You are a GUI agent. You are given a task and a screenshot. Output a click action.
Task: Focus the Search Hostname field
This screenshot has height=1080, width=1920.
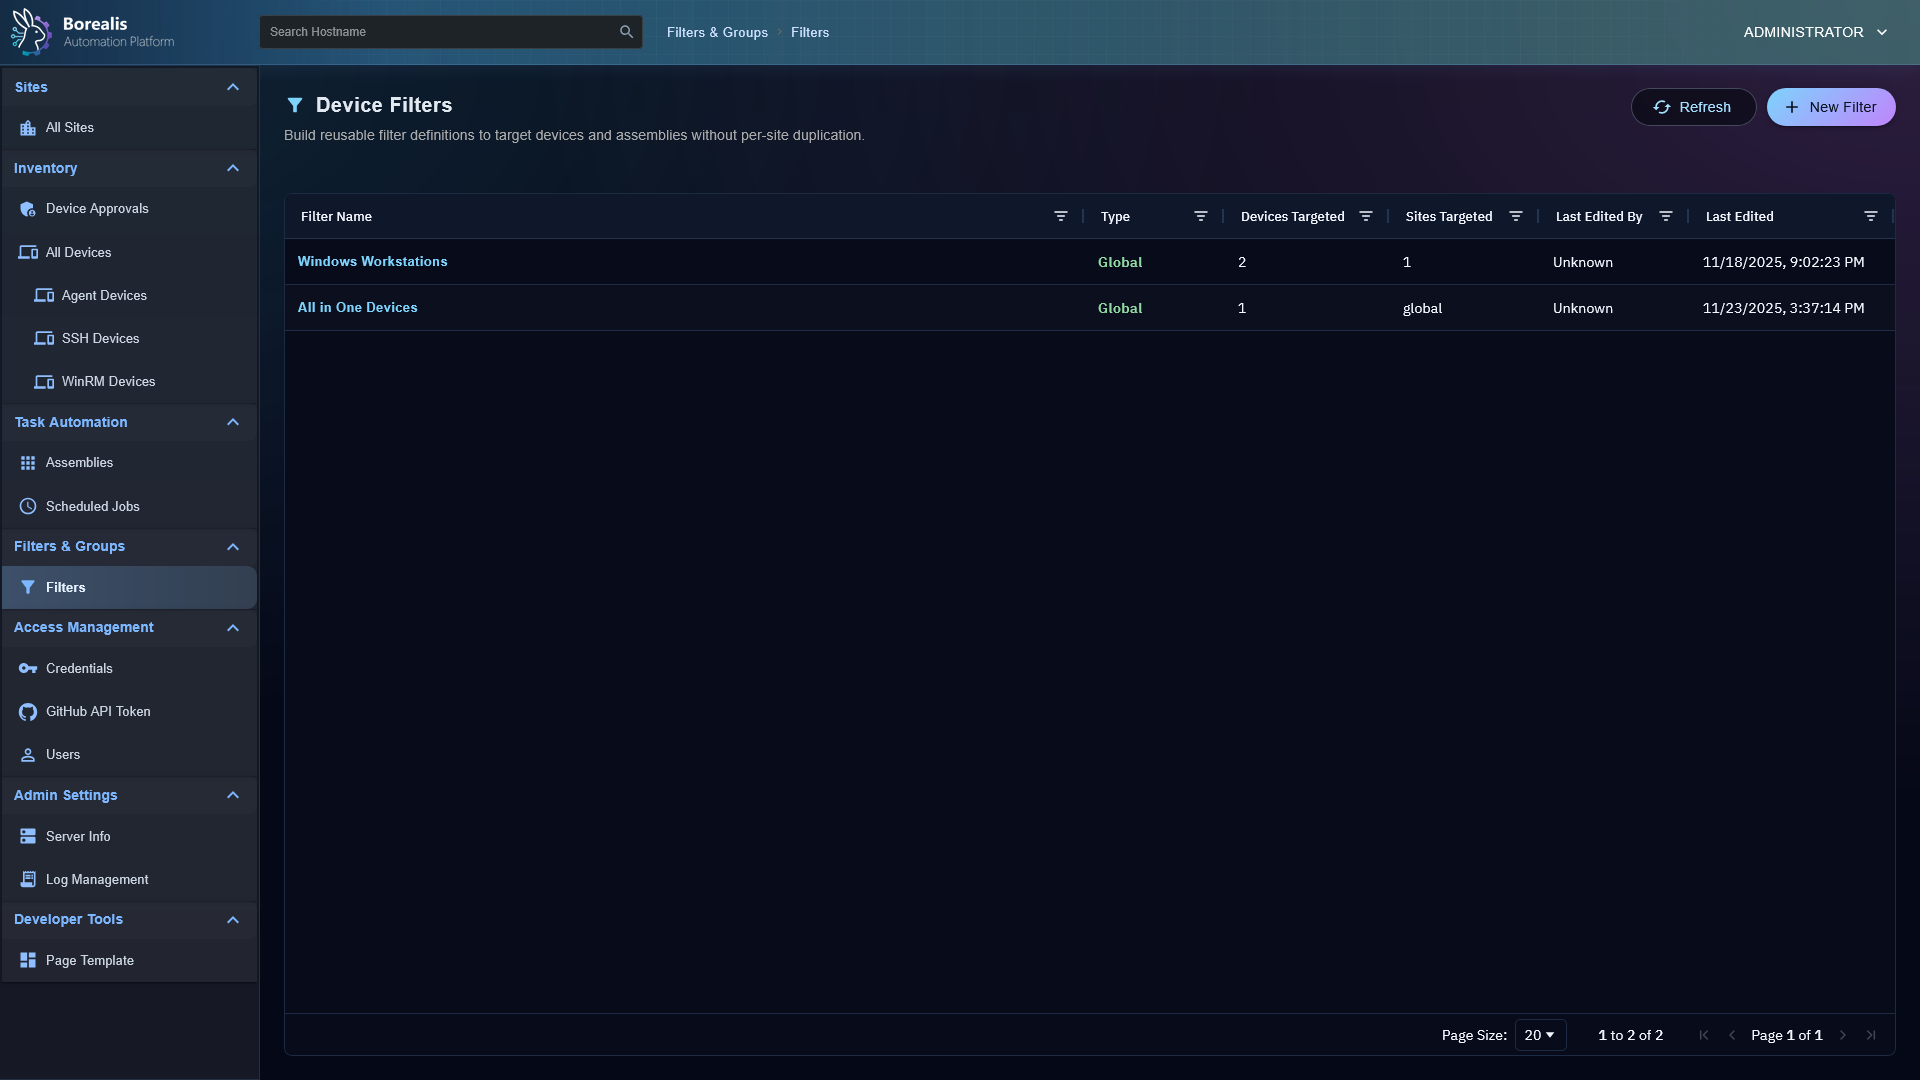coord(440,32)
